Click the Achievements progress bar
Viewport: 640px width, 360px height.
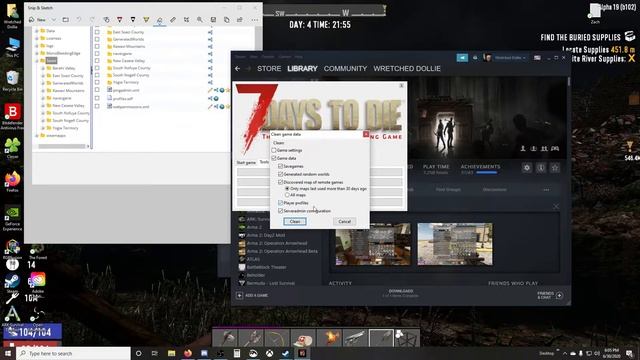coord(487,173)
